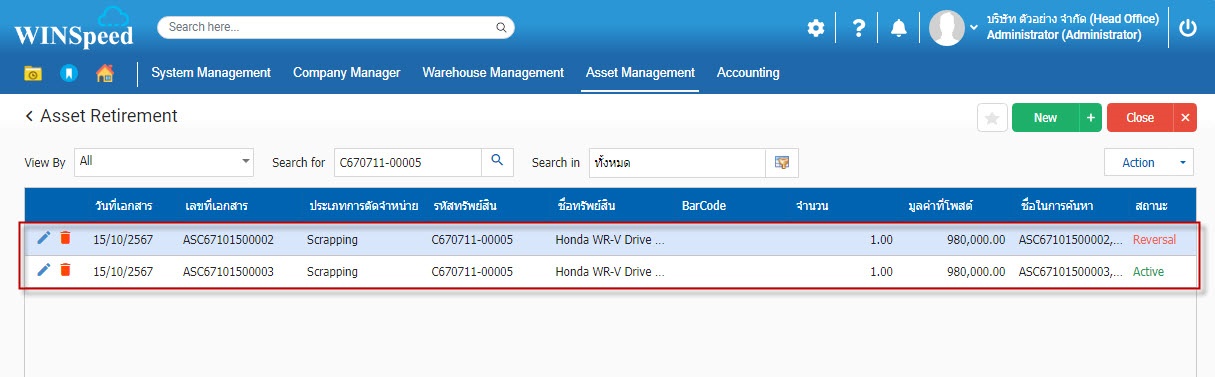Click the red Close button
Image resolution: width=1215 pixels, height=377 pixels.
pyautogui.click(x=1140, y=118)
